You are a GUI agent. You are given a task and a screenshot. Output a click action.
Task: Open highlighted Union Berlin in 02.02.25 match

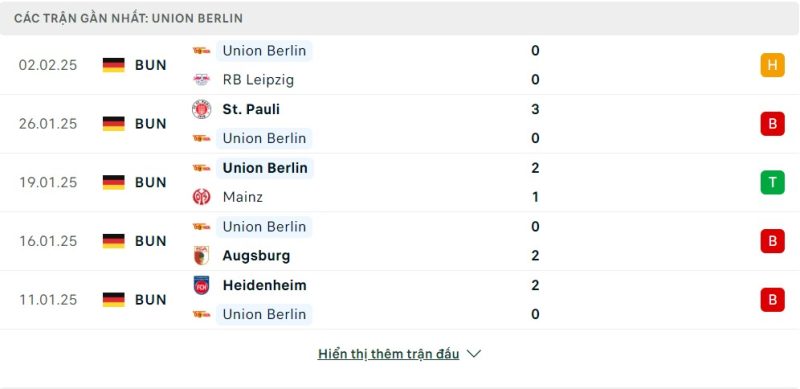coord(264,51)
